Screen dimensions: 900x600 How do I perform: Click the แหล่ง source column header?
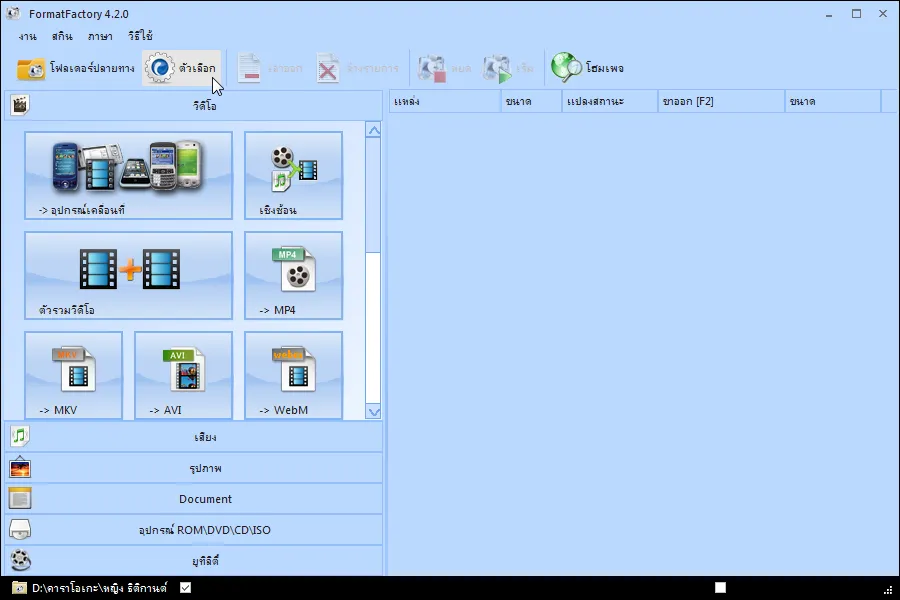tap(445, 102)
